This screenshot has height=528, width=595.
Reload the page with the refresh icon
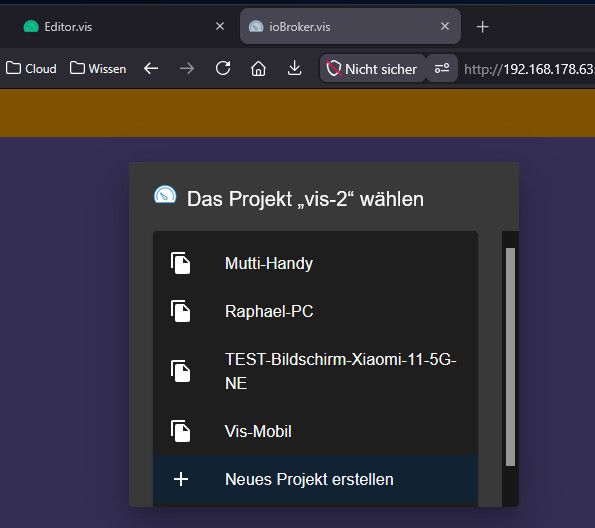tap(223, 69)
